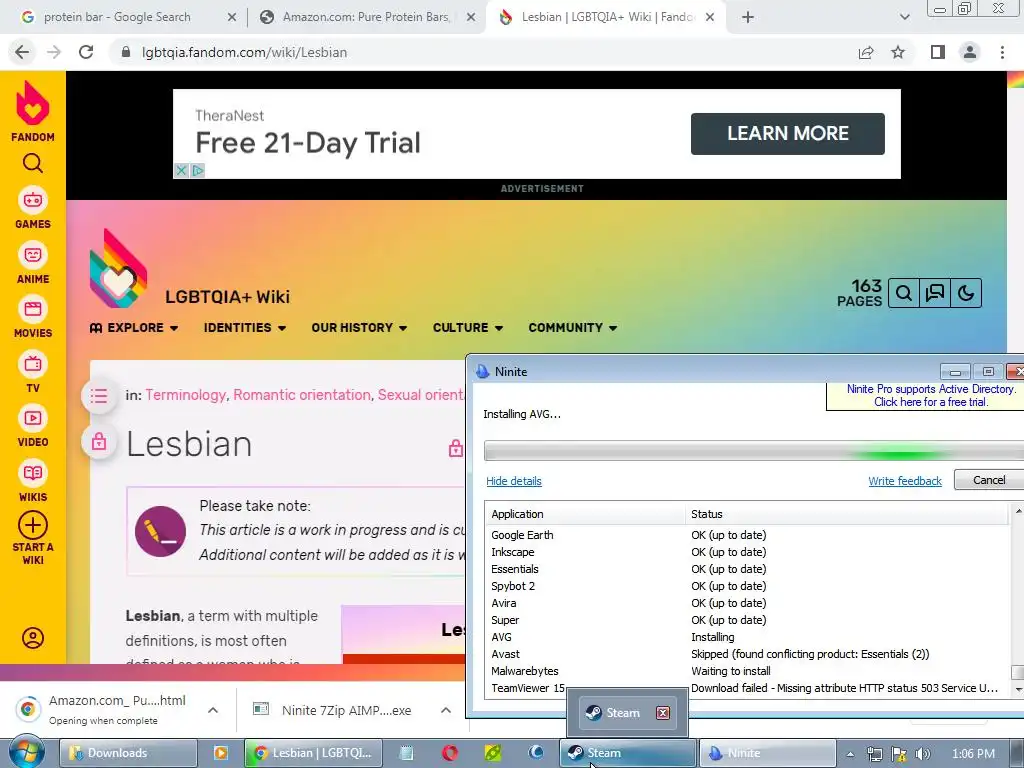The height and width of the screenshot is (768, 1024).
Task: Click the Ninite install progress bar
Action: [x=754, y=451]
